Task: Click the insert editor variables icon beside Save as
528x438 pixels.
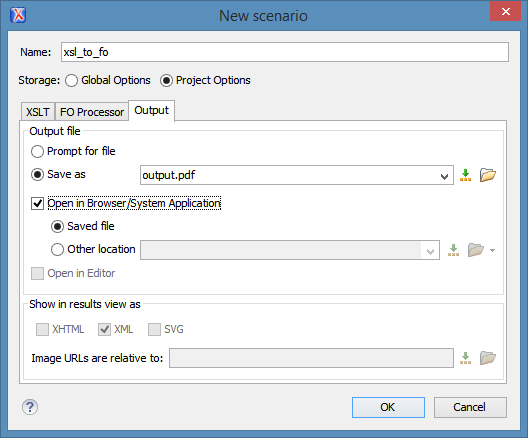Action: pyautogui.click(x=465, y=175)
